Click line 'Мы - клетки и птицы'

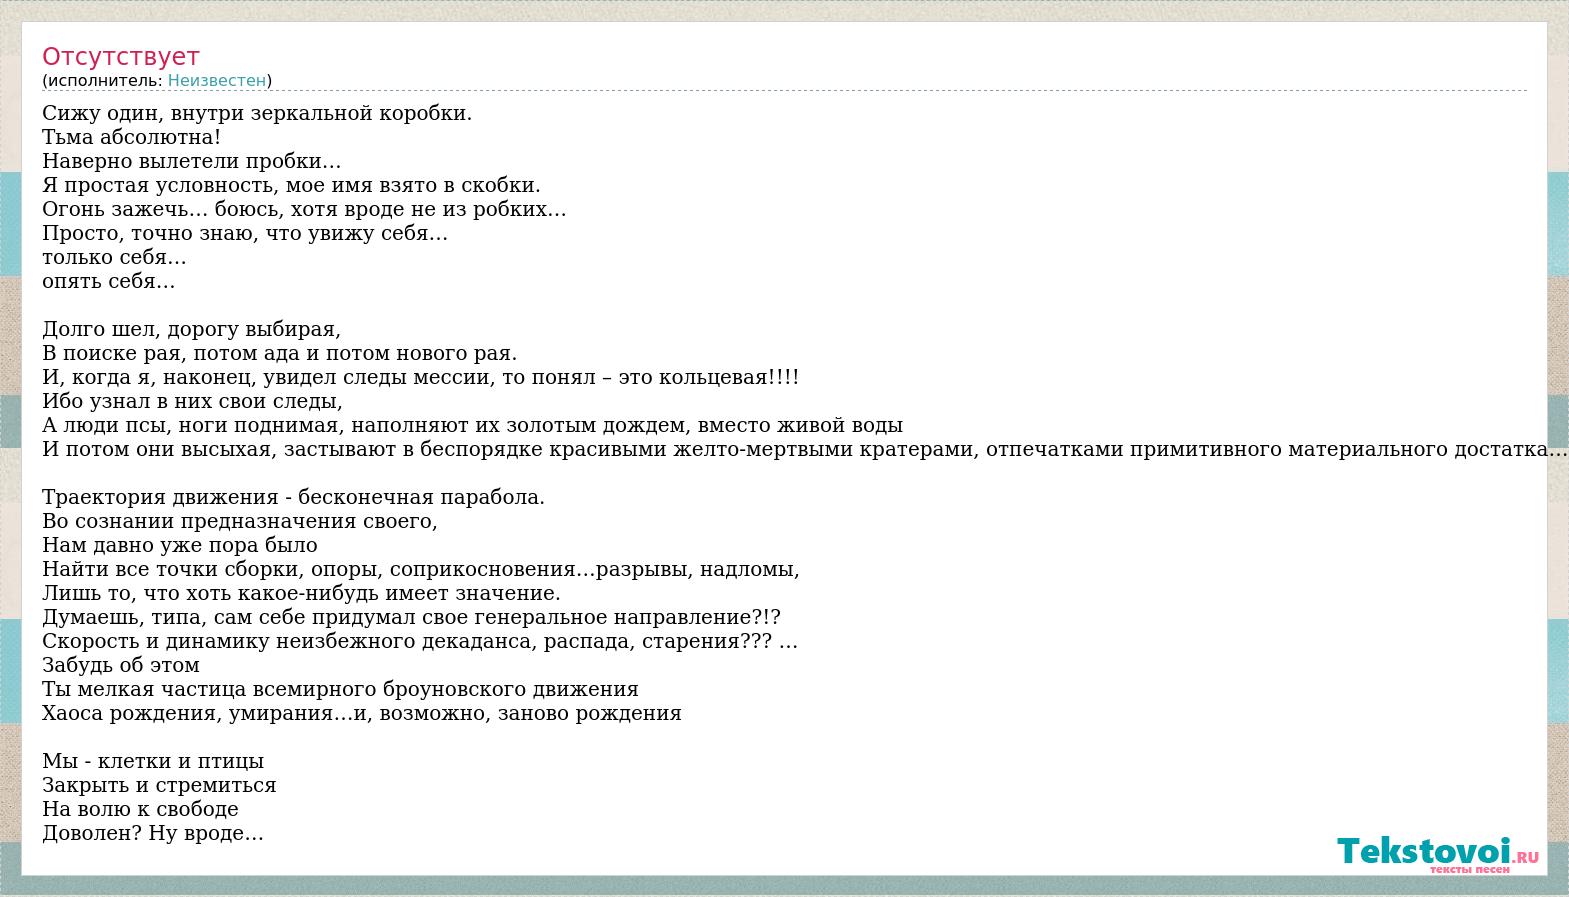(x=153, y=761)
